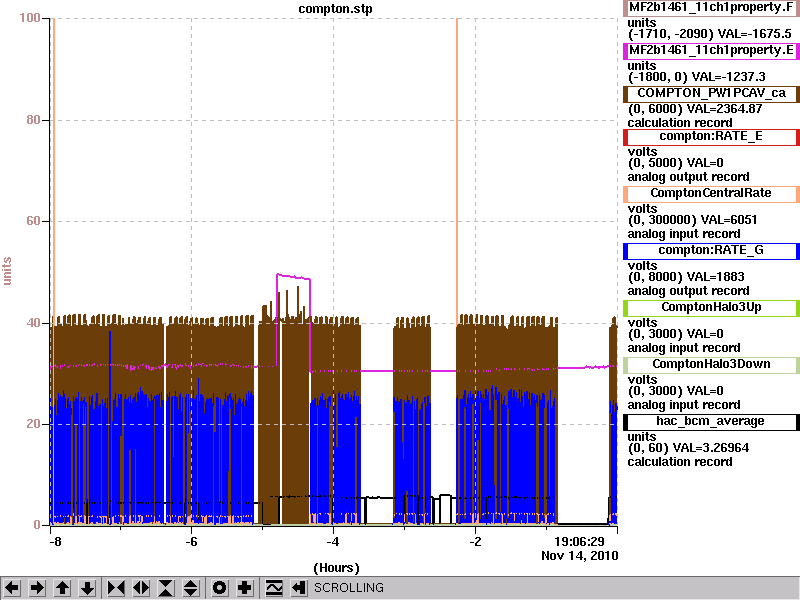Shift the plot down with down-arrow icon

[88, 588]
